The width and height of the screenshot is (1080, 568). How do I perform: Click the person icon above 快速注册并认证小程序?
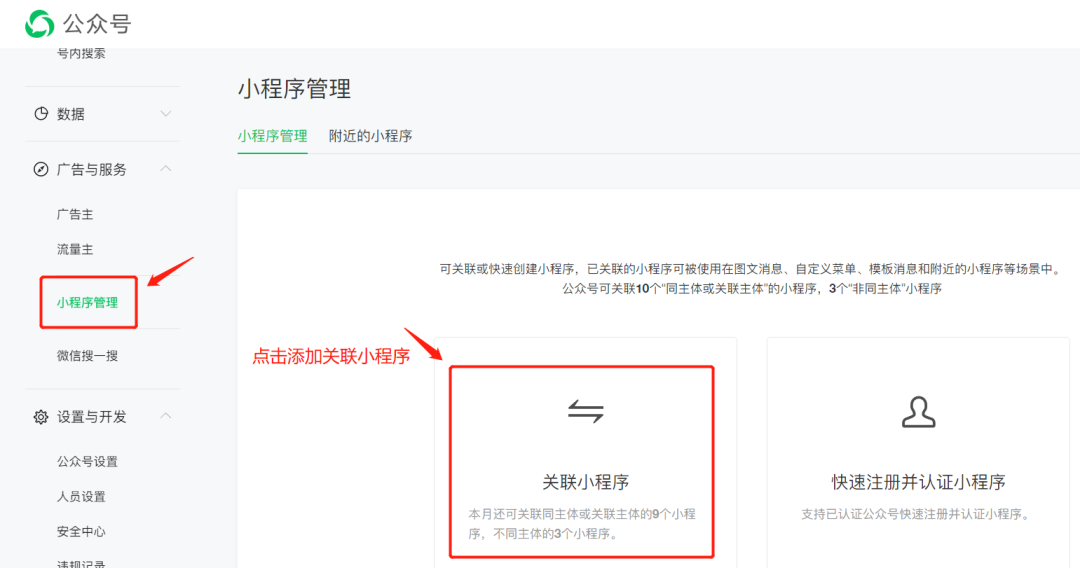pos(918,412)
